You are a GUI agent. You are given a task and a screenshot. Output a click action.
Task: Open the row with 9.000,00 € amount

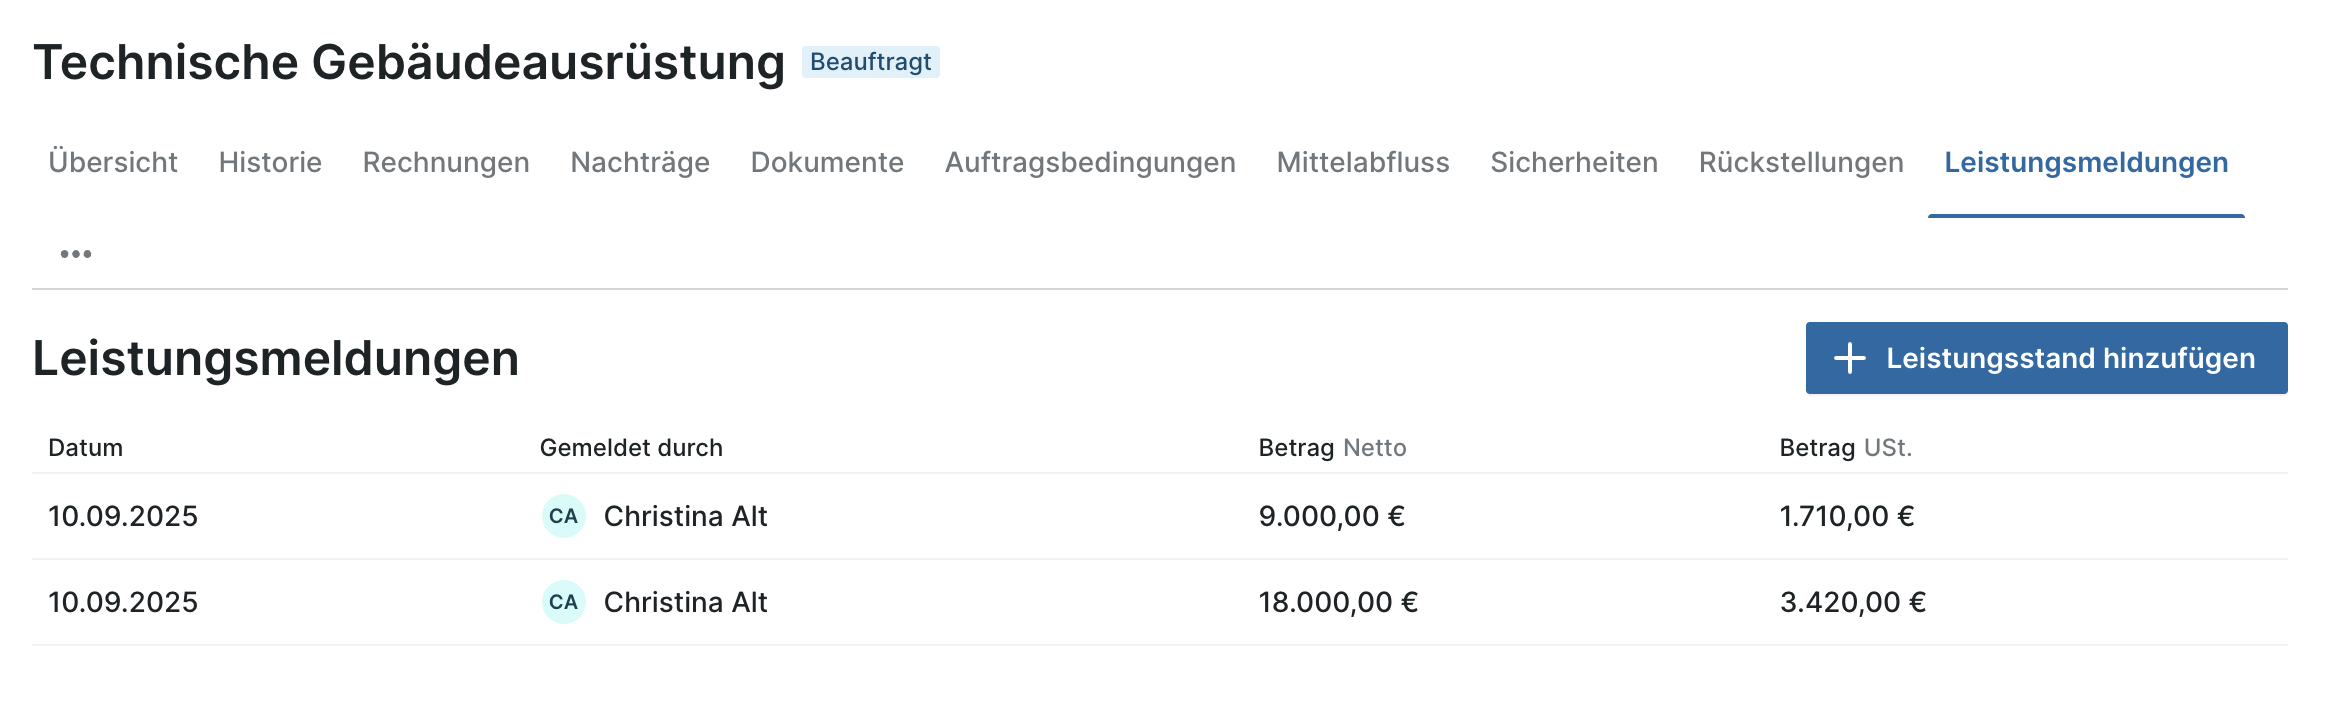(1331, 516)
